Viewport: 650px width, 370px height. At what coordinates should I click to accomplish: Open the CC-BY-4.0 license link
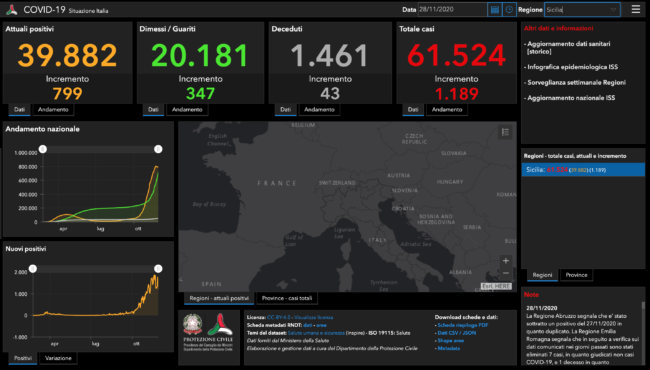pyautogui.click(x=279, y=317)
